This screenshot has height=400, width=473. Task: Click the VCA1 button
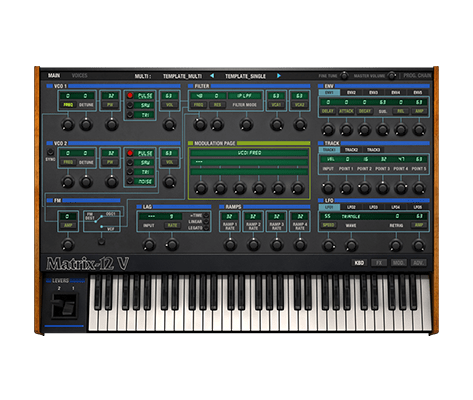(276, 105)
